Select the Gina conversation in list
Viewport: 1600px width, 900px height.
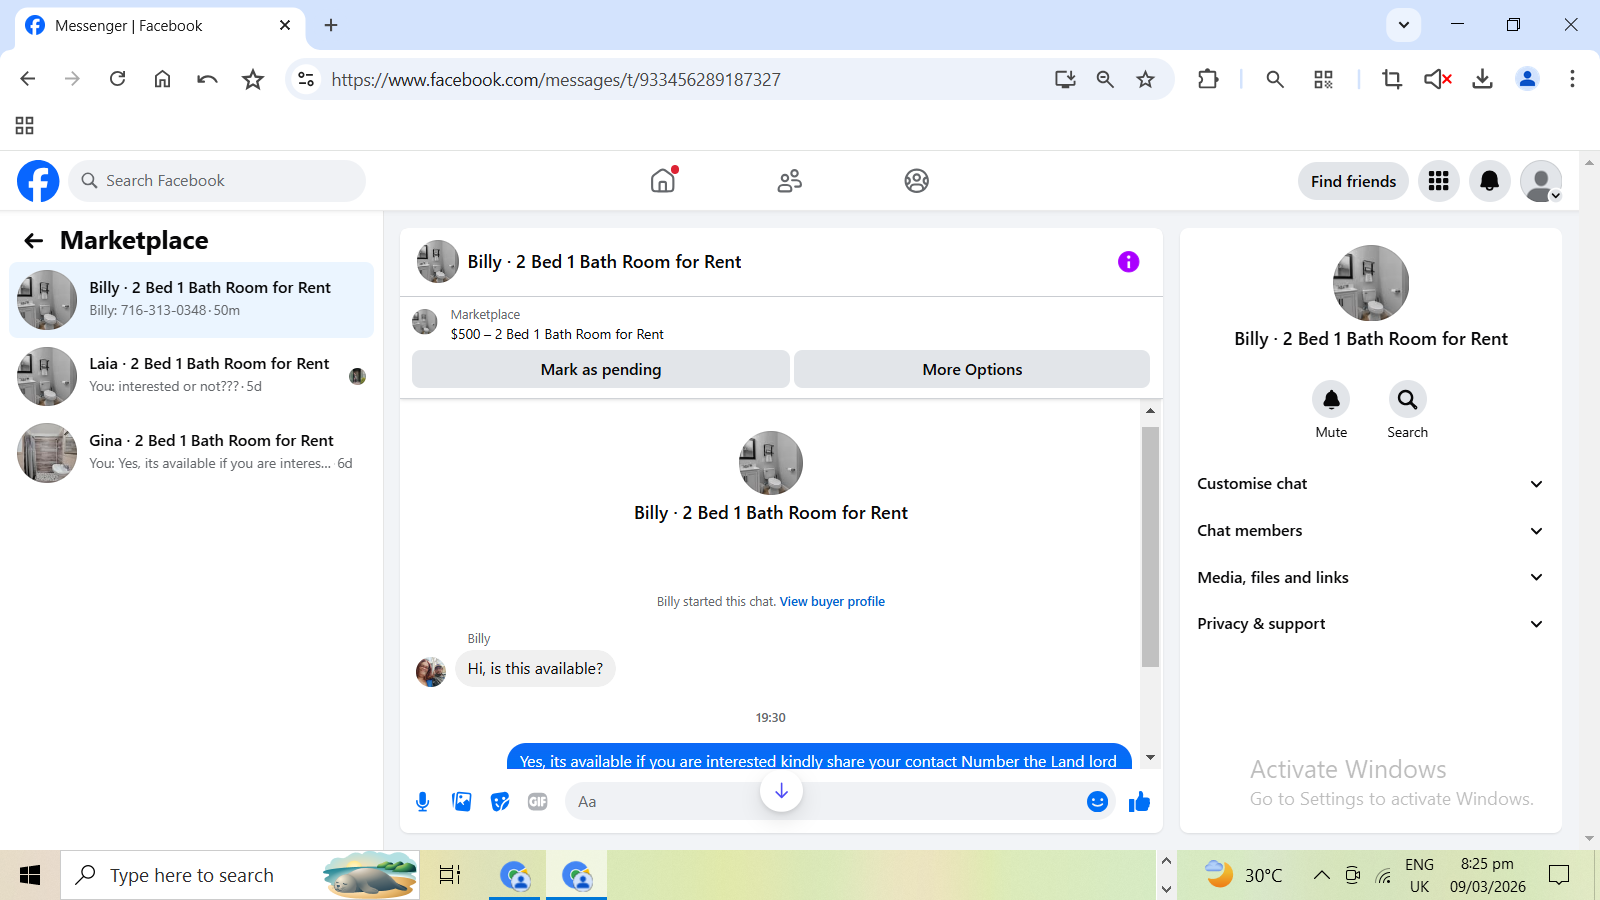[192, 453]
